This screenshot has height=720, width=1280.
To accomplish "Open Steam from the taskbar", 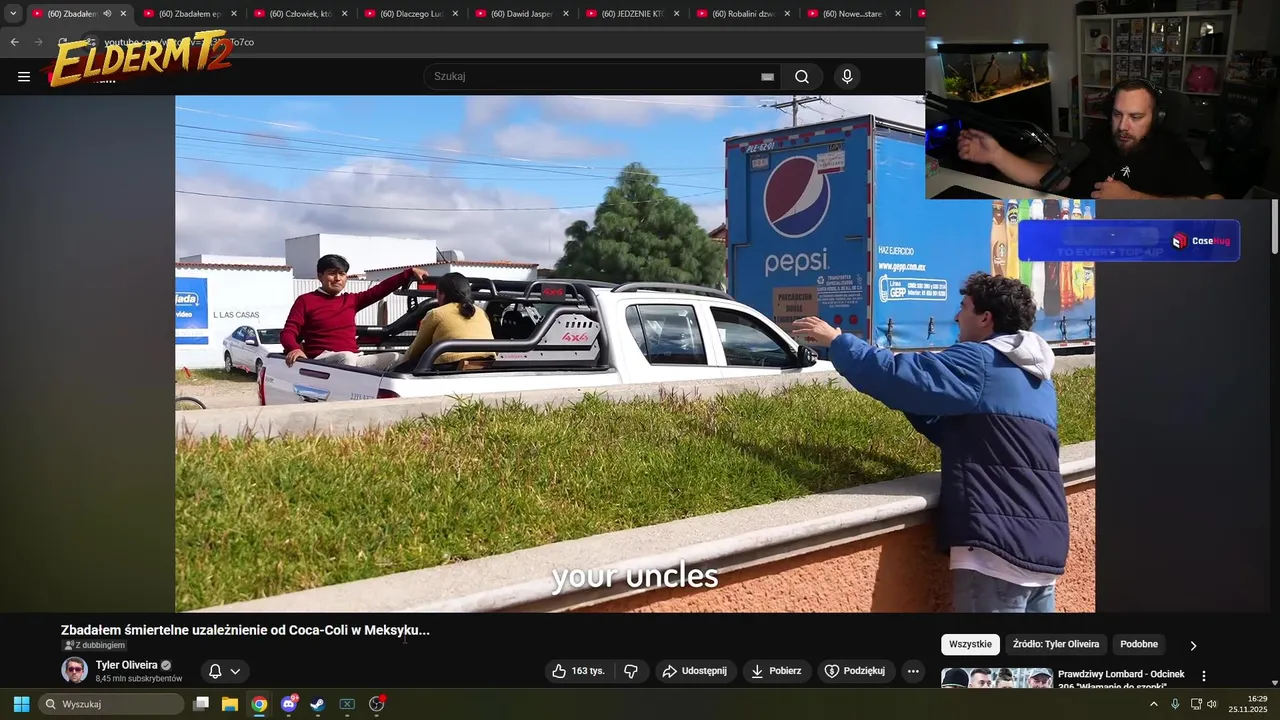I will 317,704.
